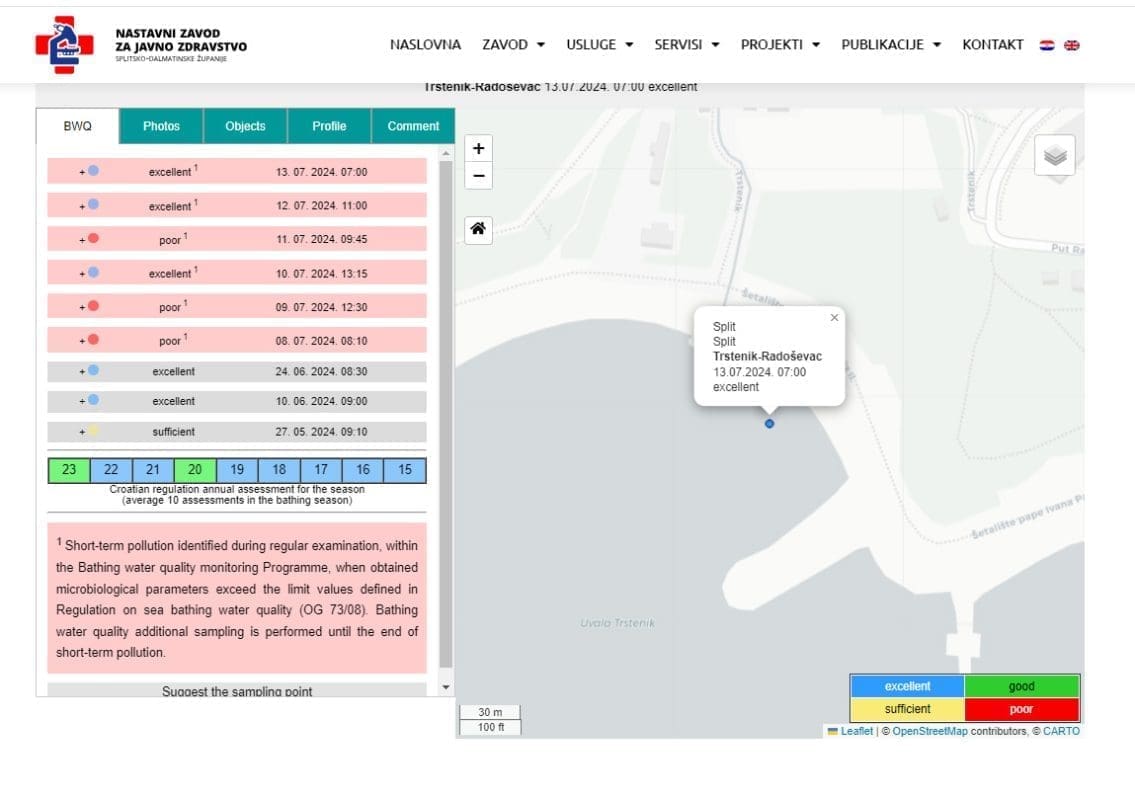Expand the 13. 07. 2024. 07:00 excellent row

point(83,172)
